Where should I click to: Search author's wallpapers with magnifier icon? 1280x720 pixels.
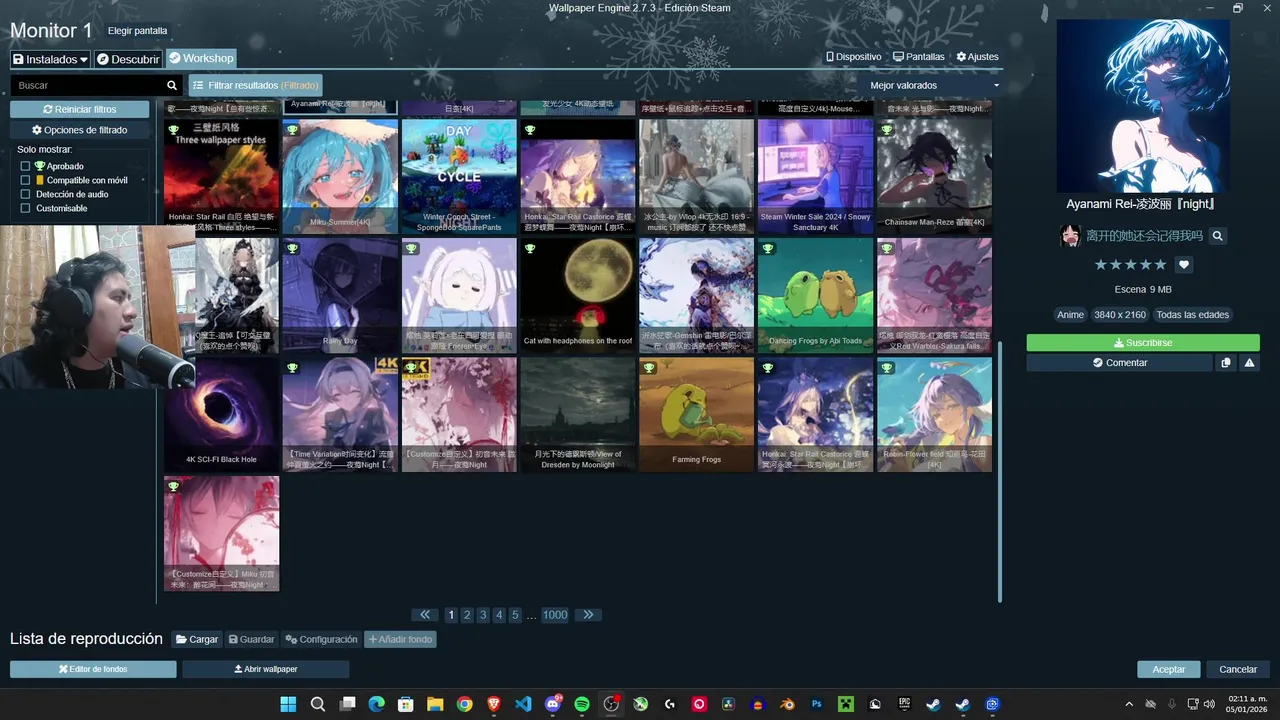[x=1218, y=236]
